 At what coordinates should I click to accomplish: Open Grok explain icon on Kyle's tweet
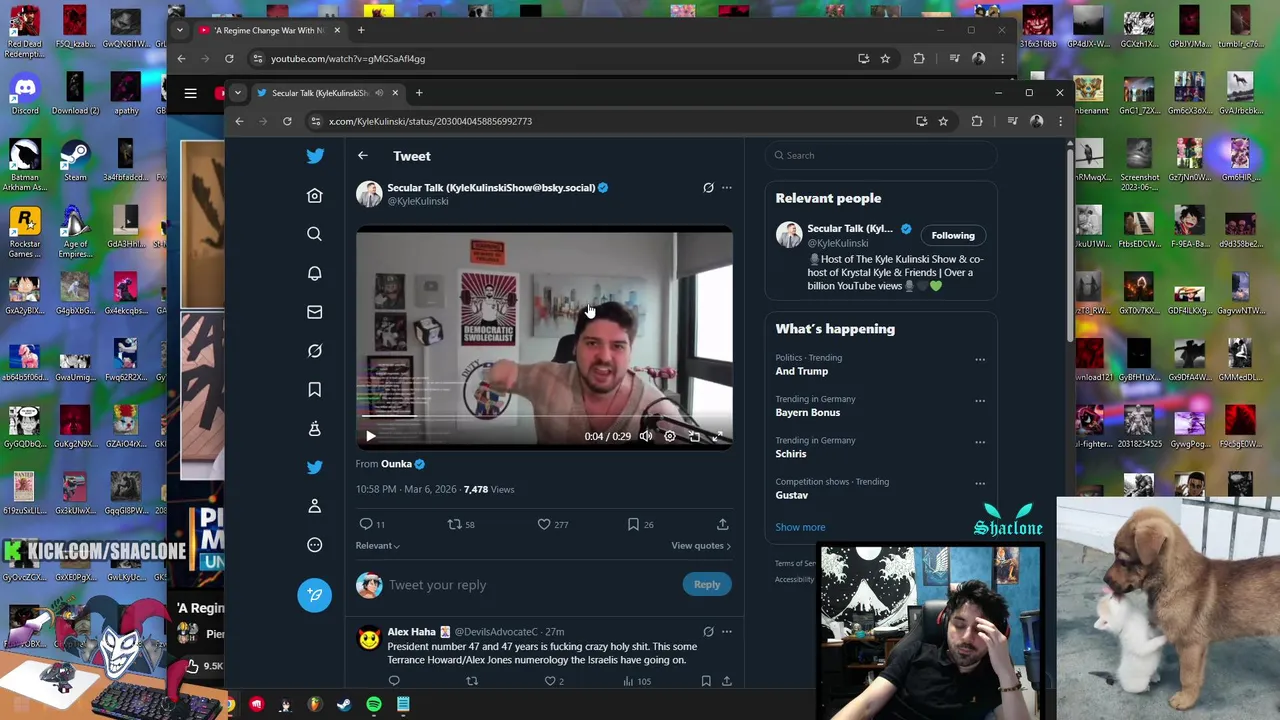tap(708, 188)
